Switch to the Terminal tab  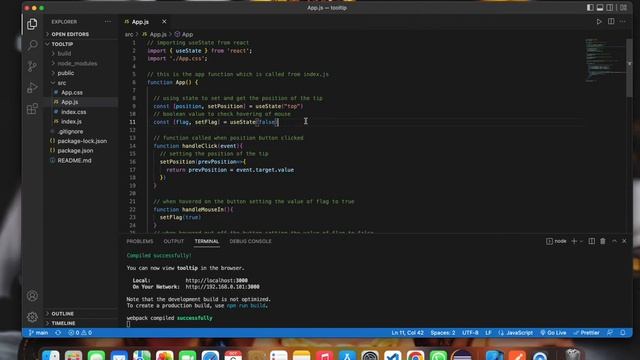(x=207, y=241)
